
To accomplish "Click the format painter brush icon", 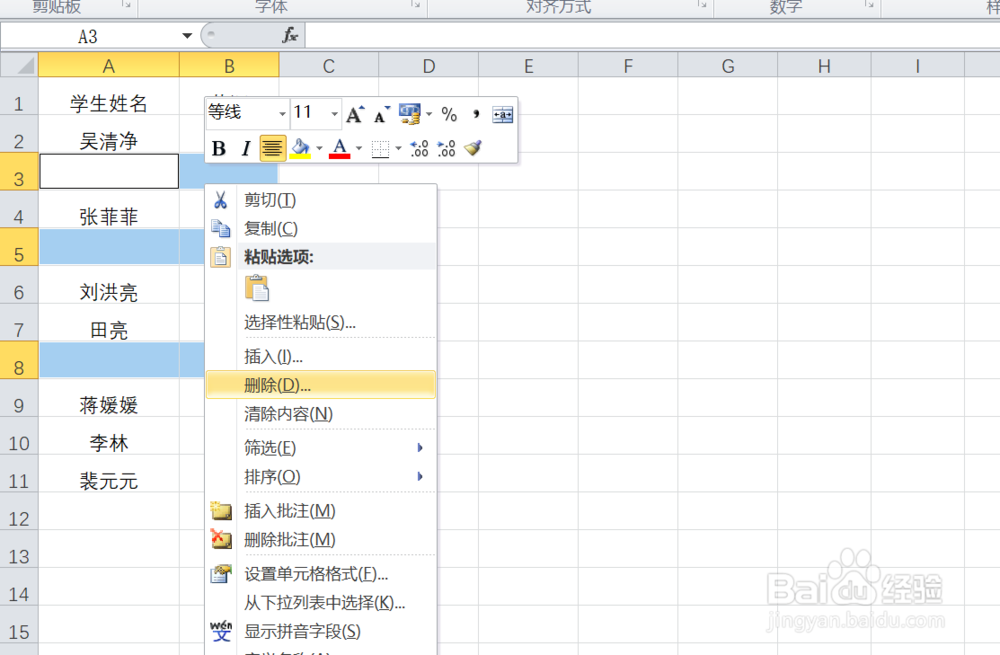I will coord(472,148).
